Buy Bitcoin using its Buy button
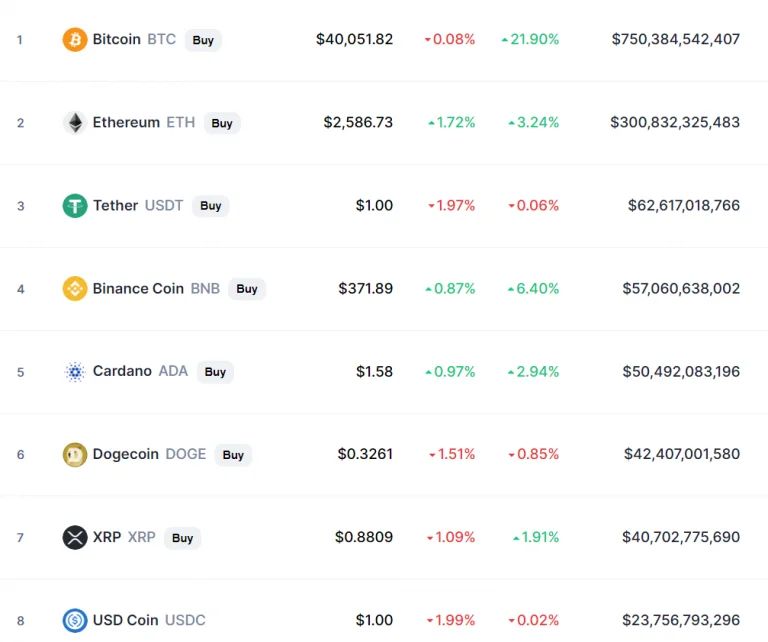 (203, 40)
